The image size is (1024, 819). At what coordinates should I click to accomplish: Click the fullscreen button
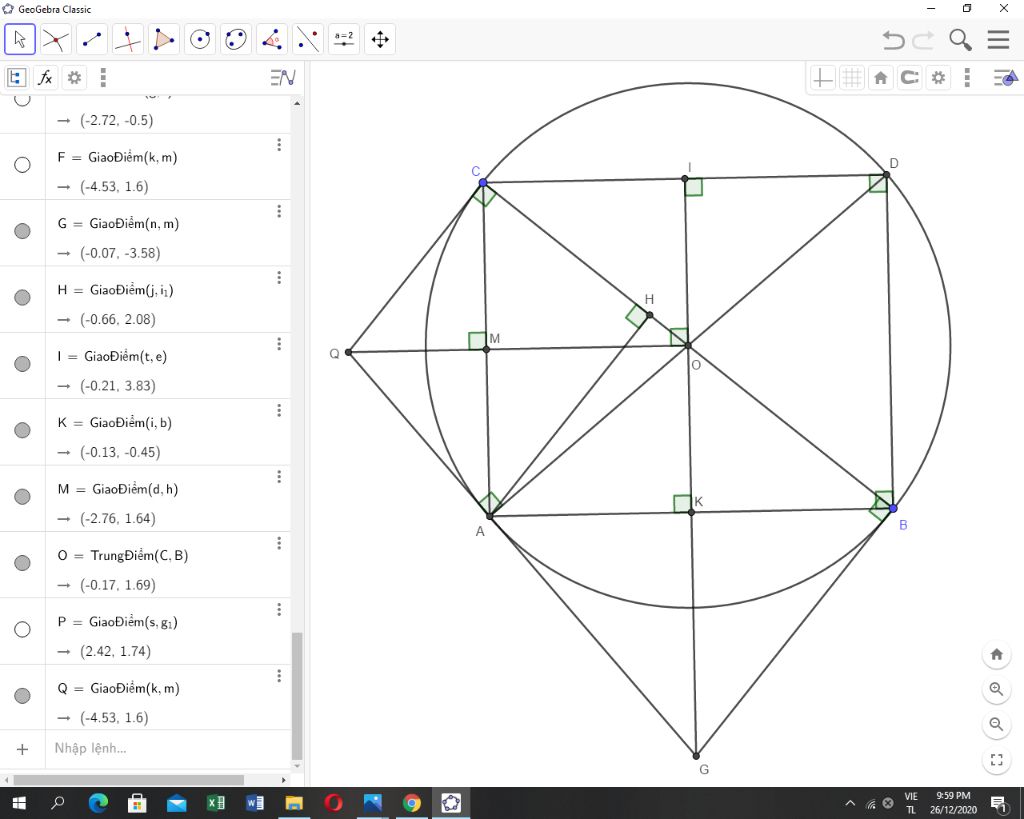pos(997,760)
